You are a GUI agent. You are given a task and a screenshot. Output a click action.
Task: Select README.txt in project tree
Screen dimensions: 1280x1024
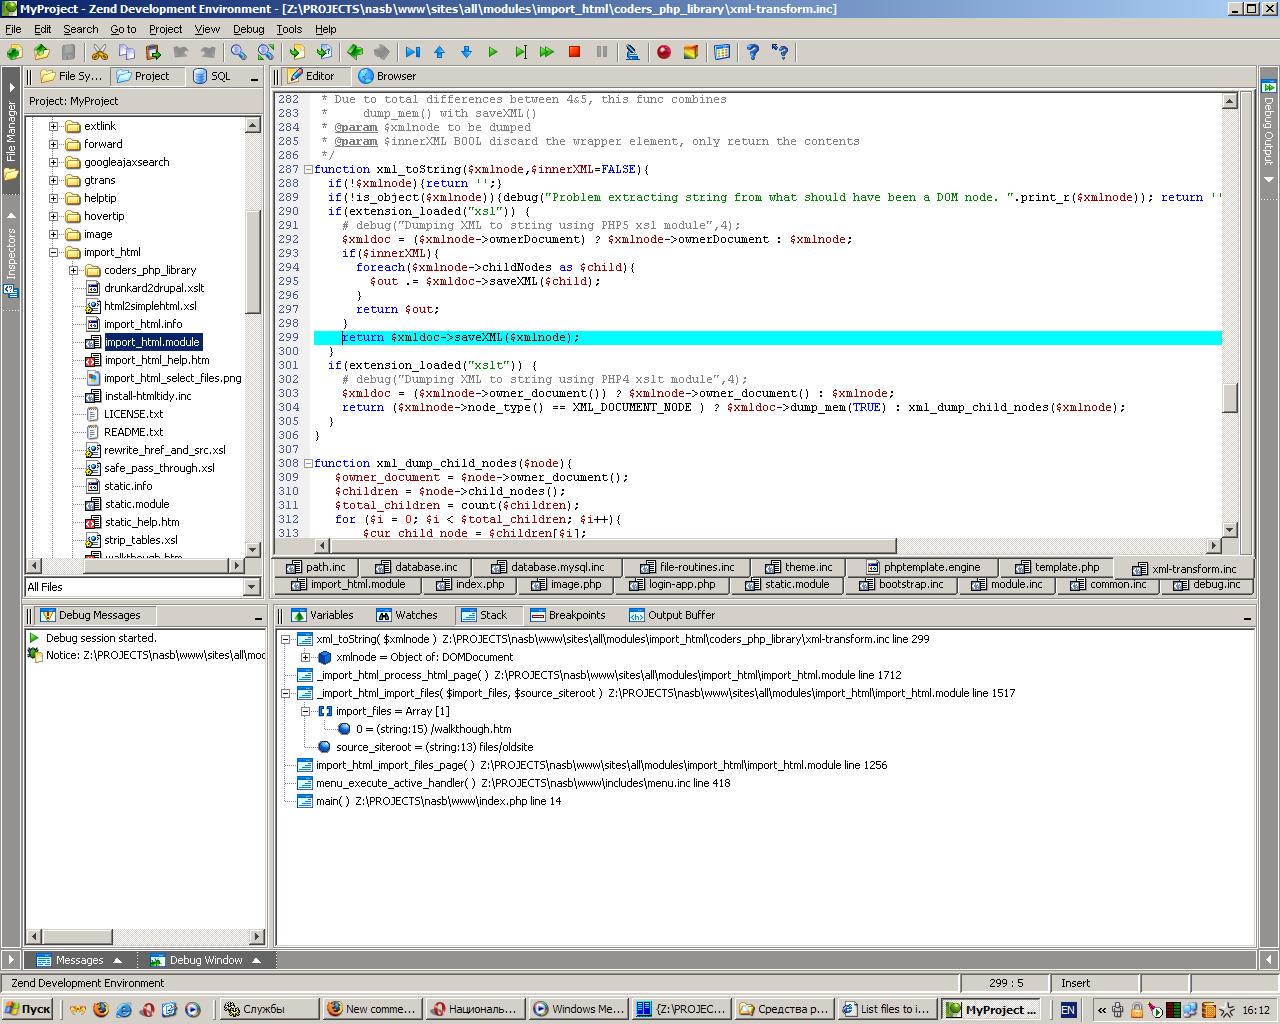click(133, 432)
